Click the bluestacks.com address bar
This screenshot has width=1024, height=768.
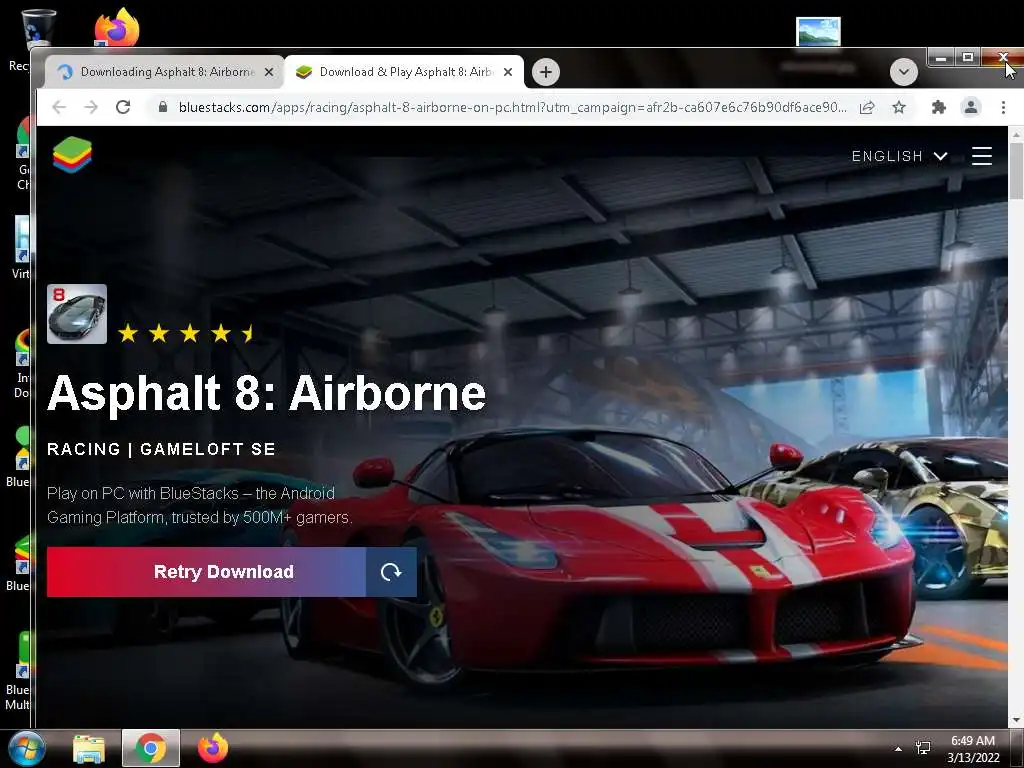pyautogui.click(x=512, y=107)
